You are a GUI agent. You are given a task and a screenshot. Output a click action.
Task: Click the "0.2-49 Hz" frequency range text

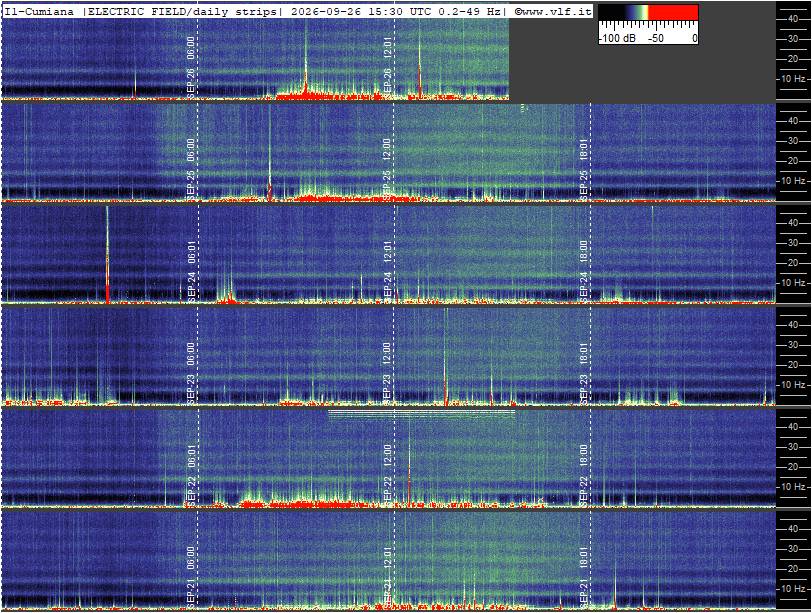point(469,12)
